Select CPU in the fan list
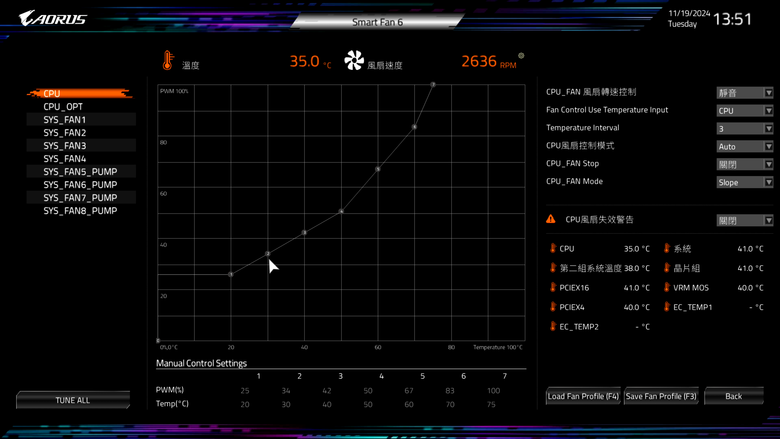The height and width of the screenshot is (439, 780). tap(80, 93)
